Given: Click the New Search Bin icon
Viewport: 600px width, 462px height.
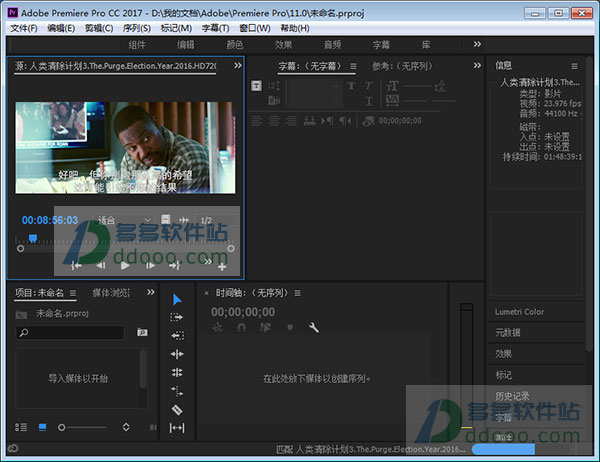Looking at the screenshot, I should (x=142, y=332).
